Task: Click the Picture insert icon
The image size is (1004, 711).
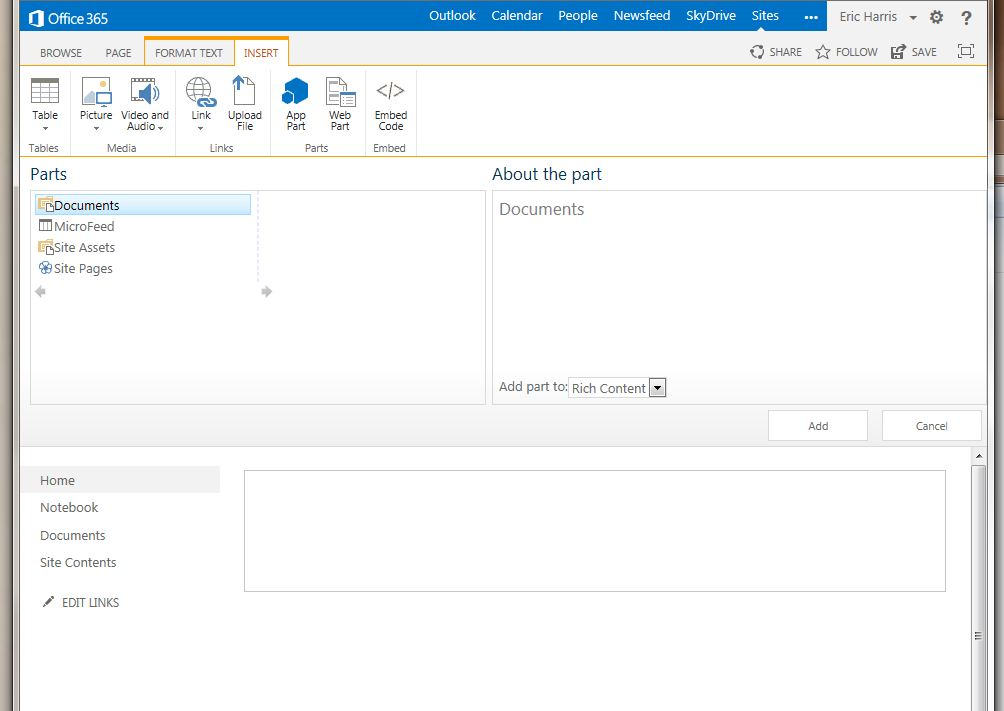Action: click(96, 91)
